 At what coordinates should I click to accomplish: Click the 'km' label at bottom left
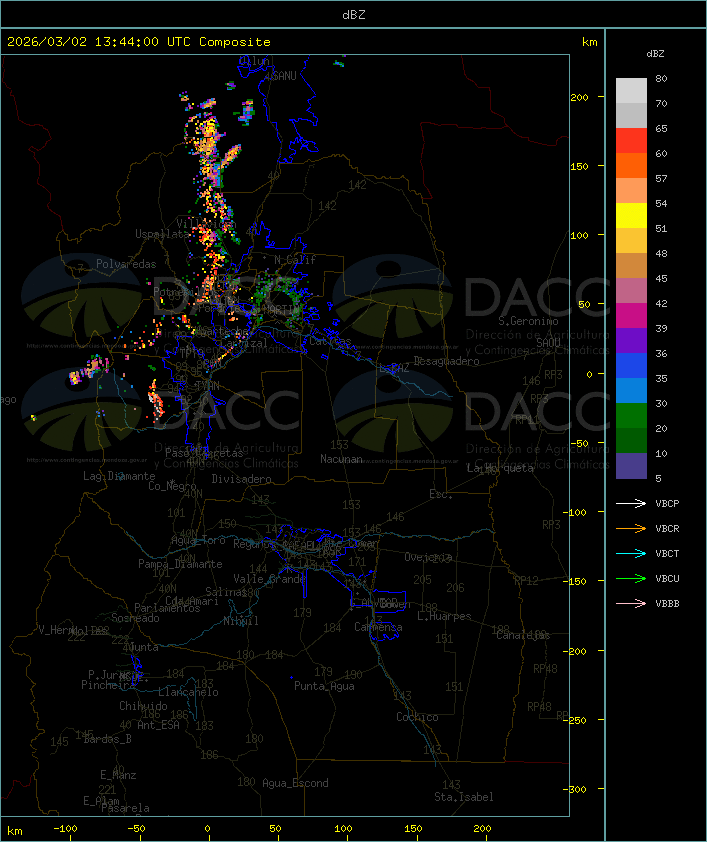point(14,831)
